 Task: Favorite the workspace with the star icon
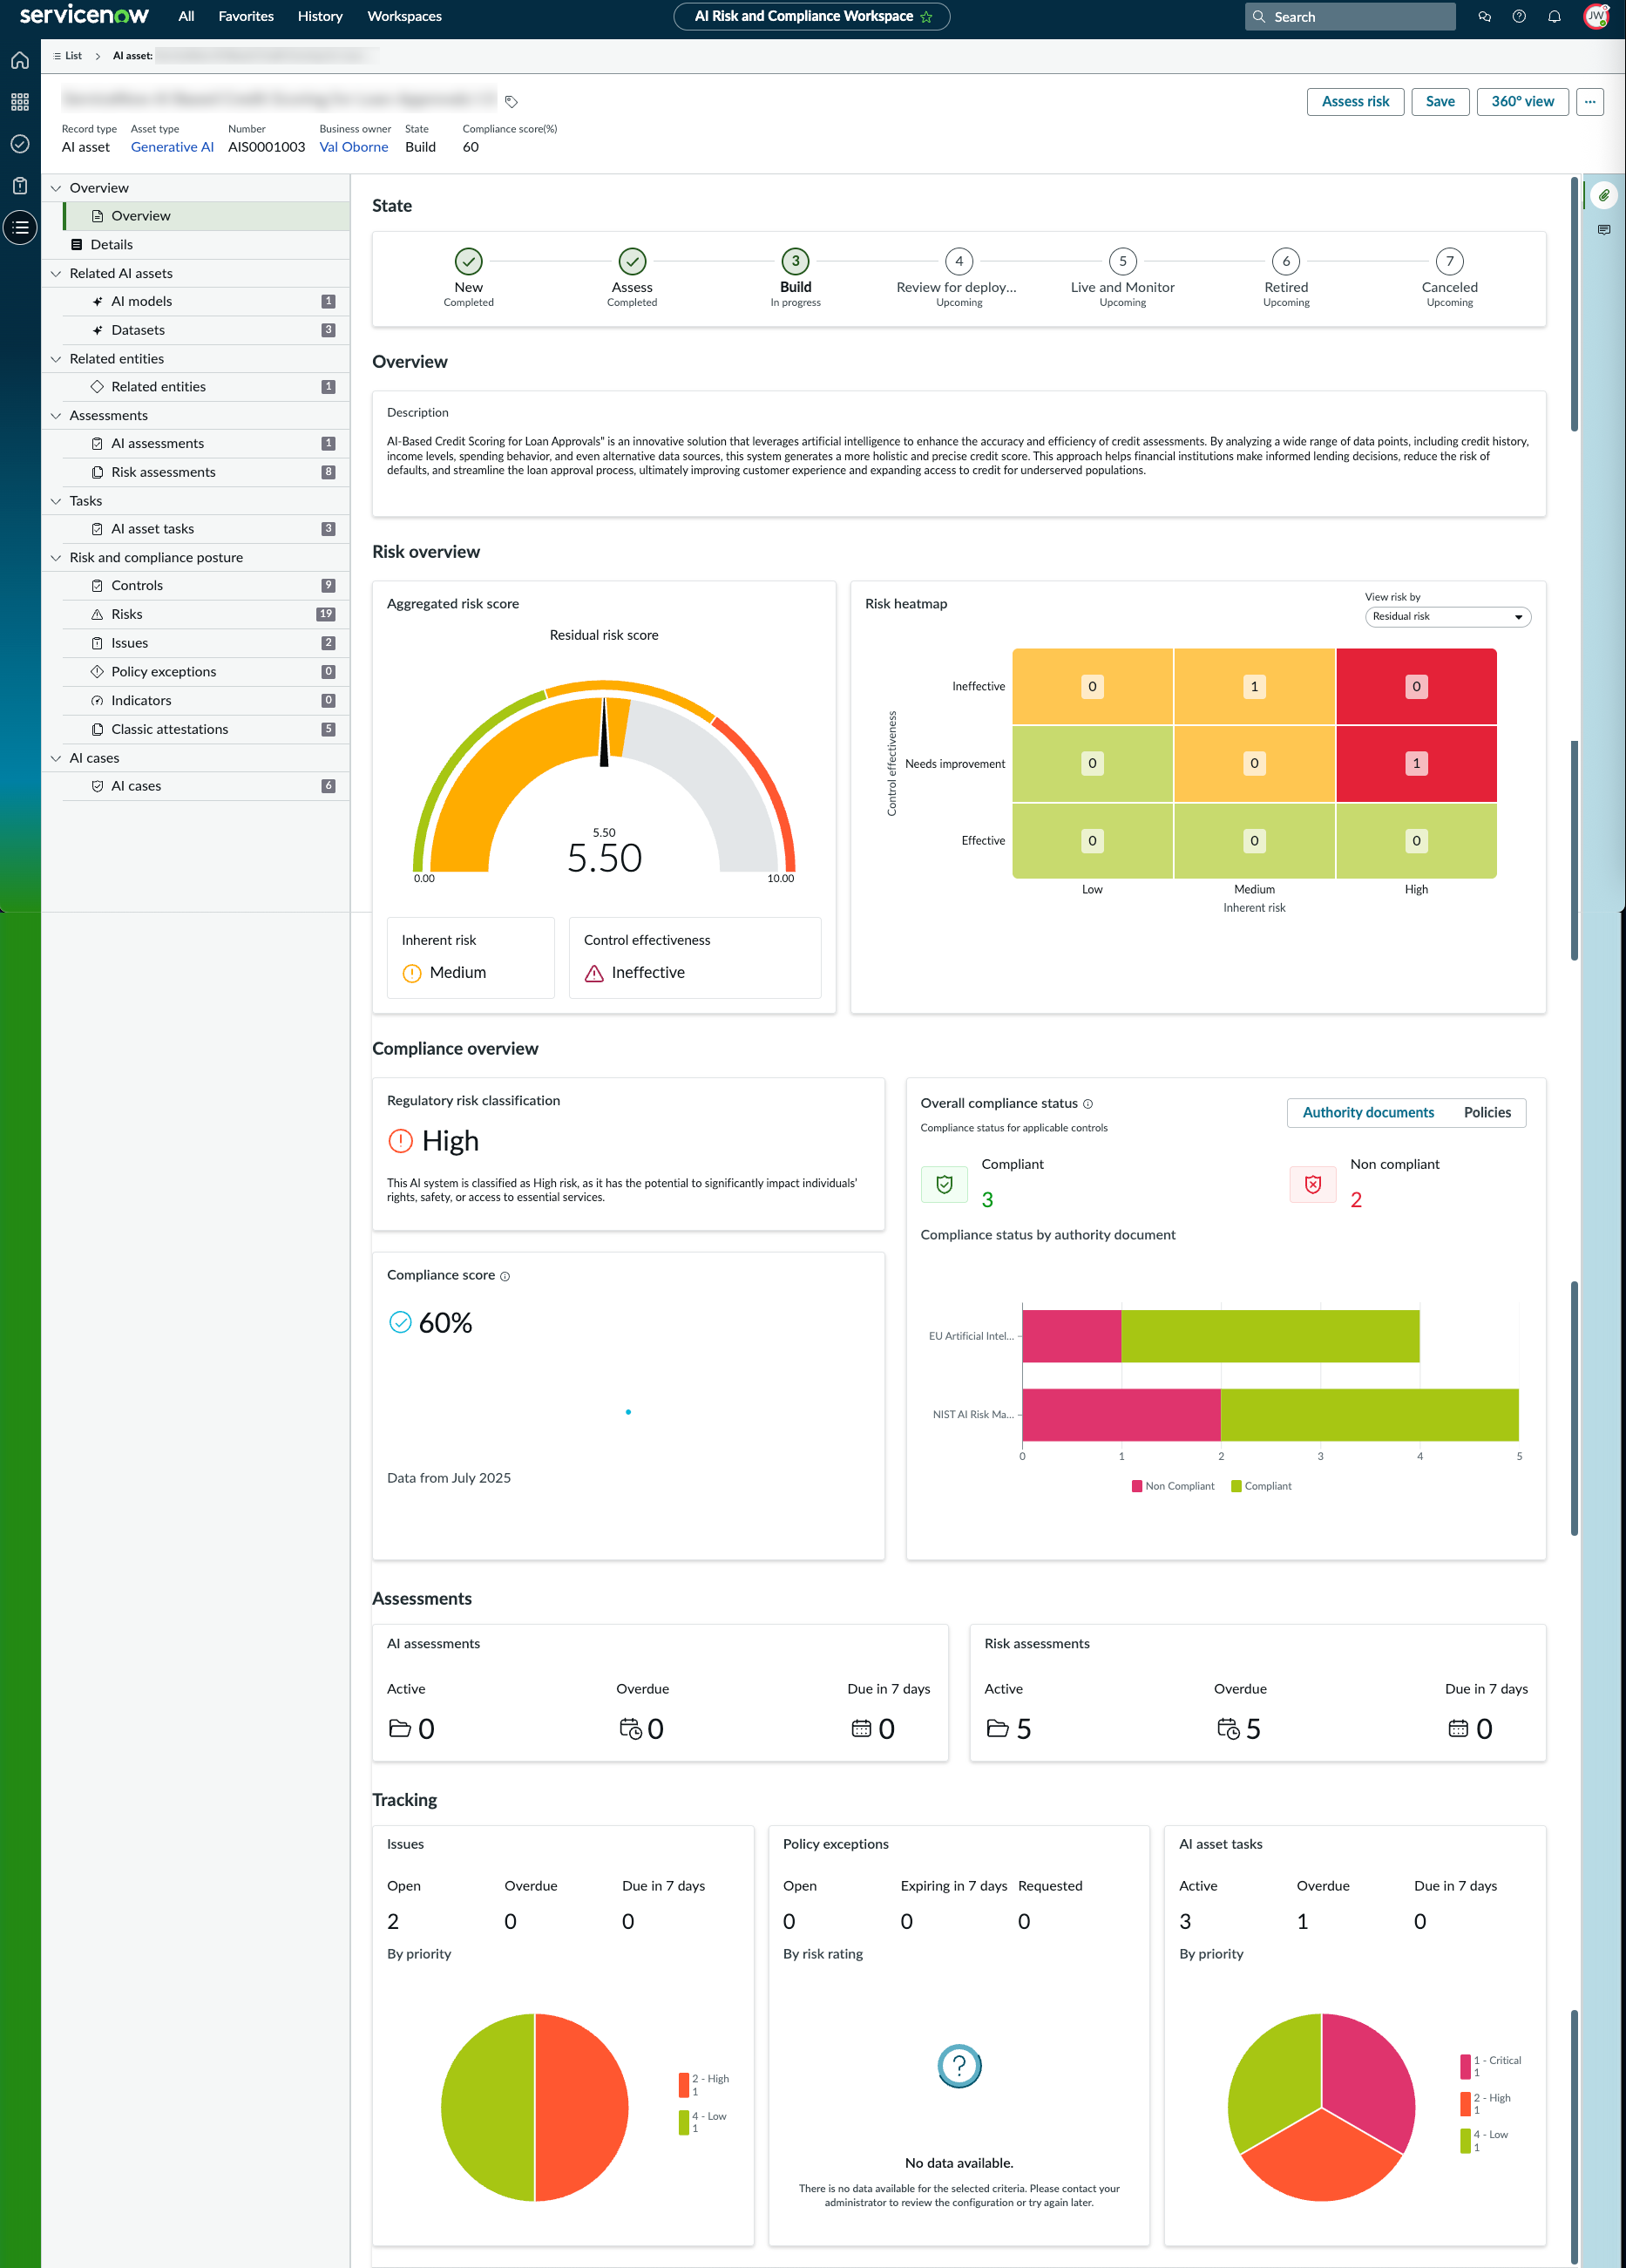coord(926,17)
